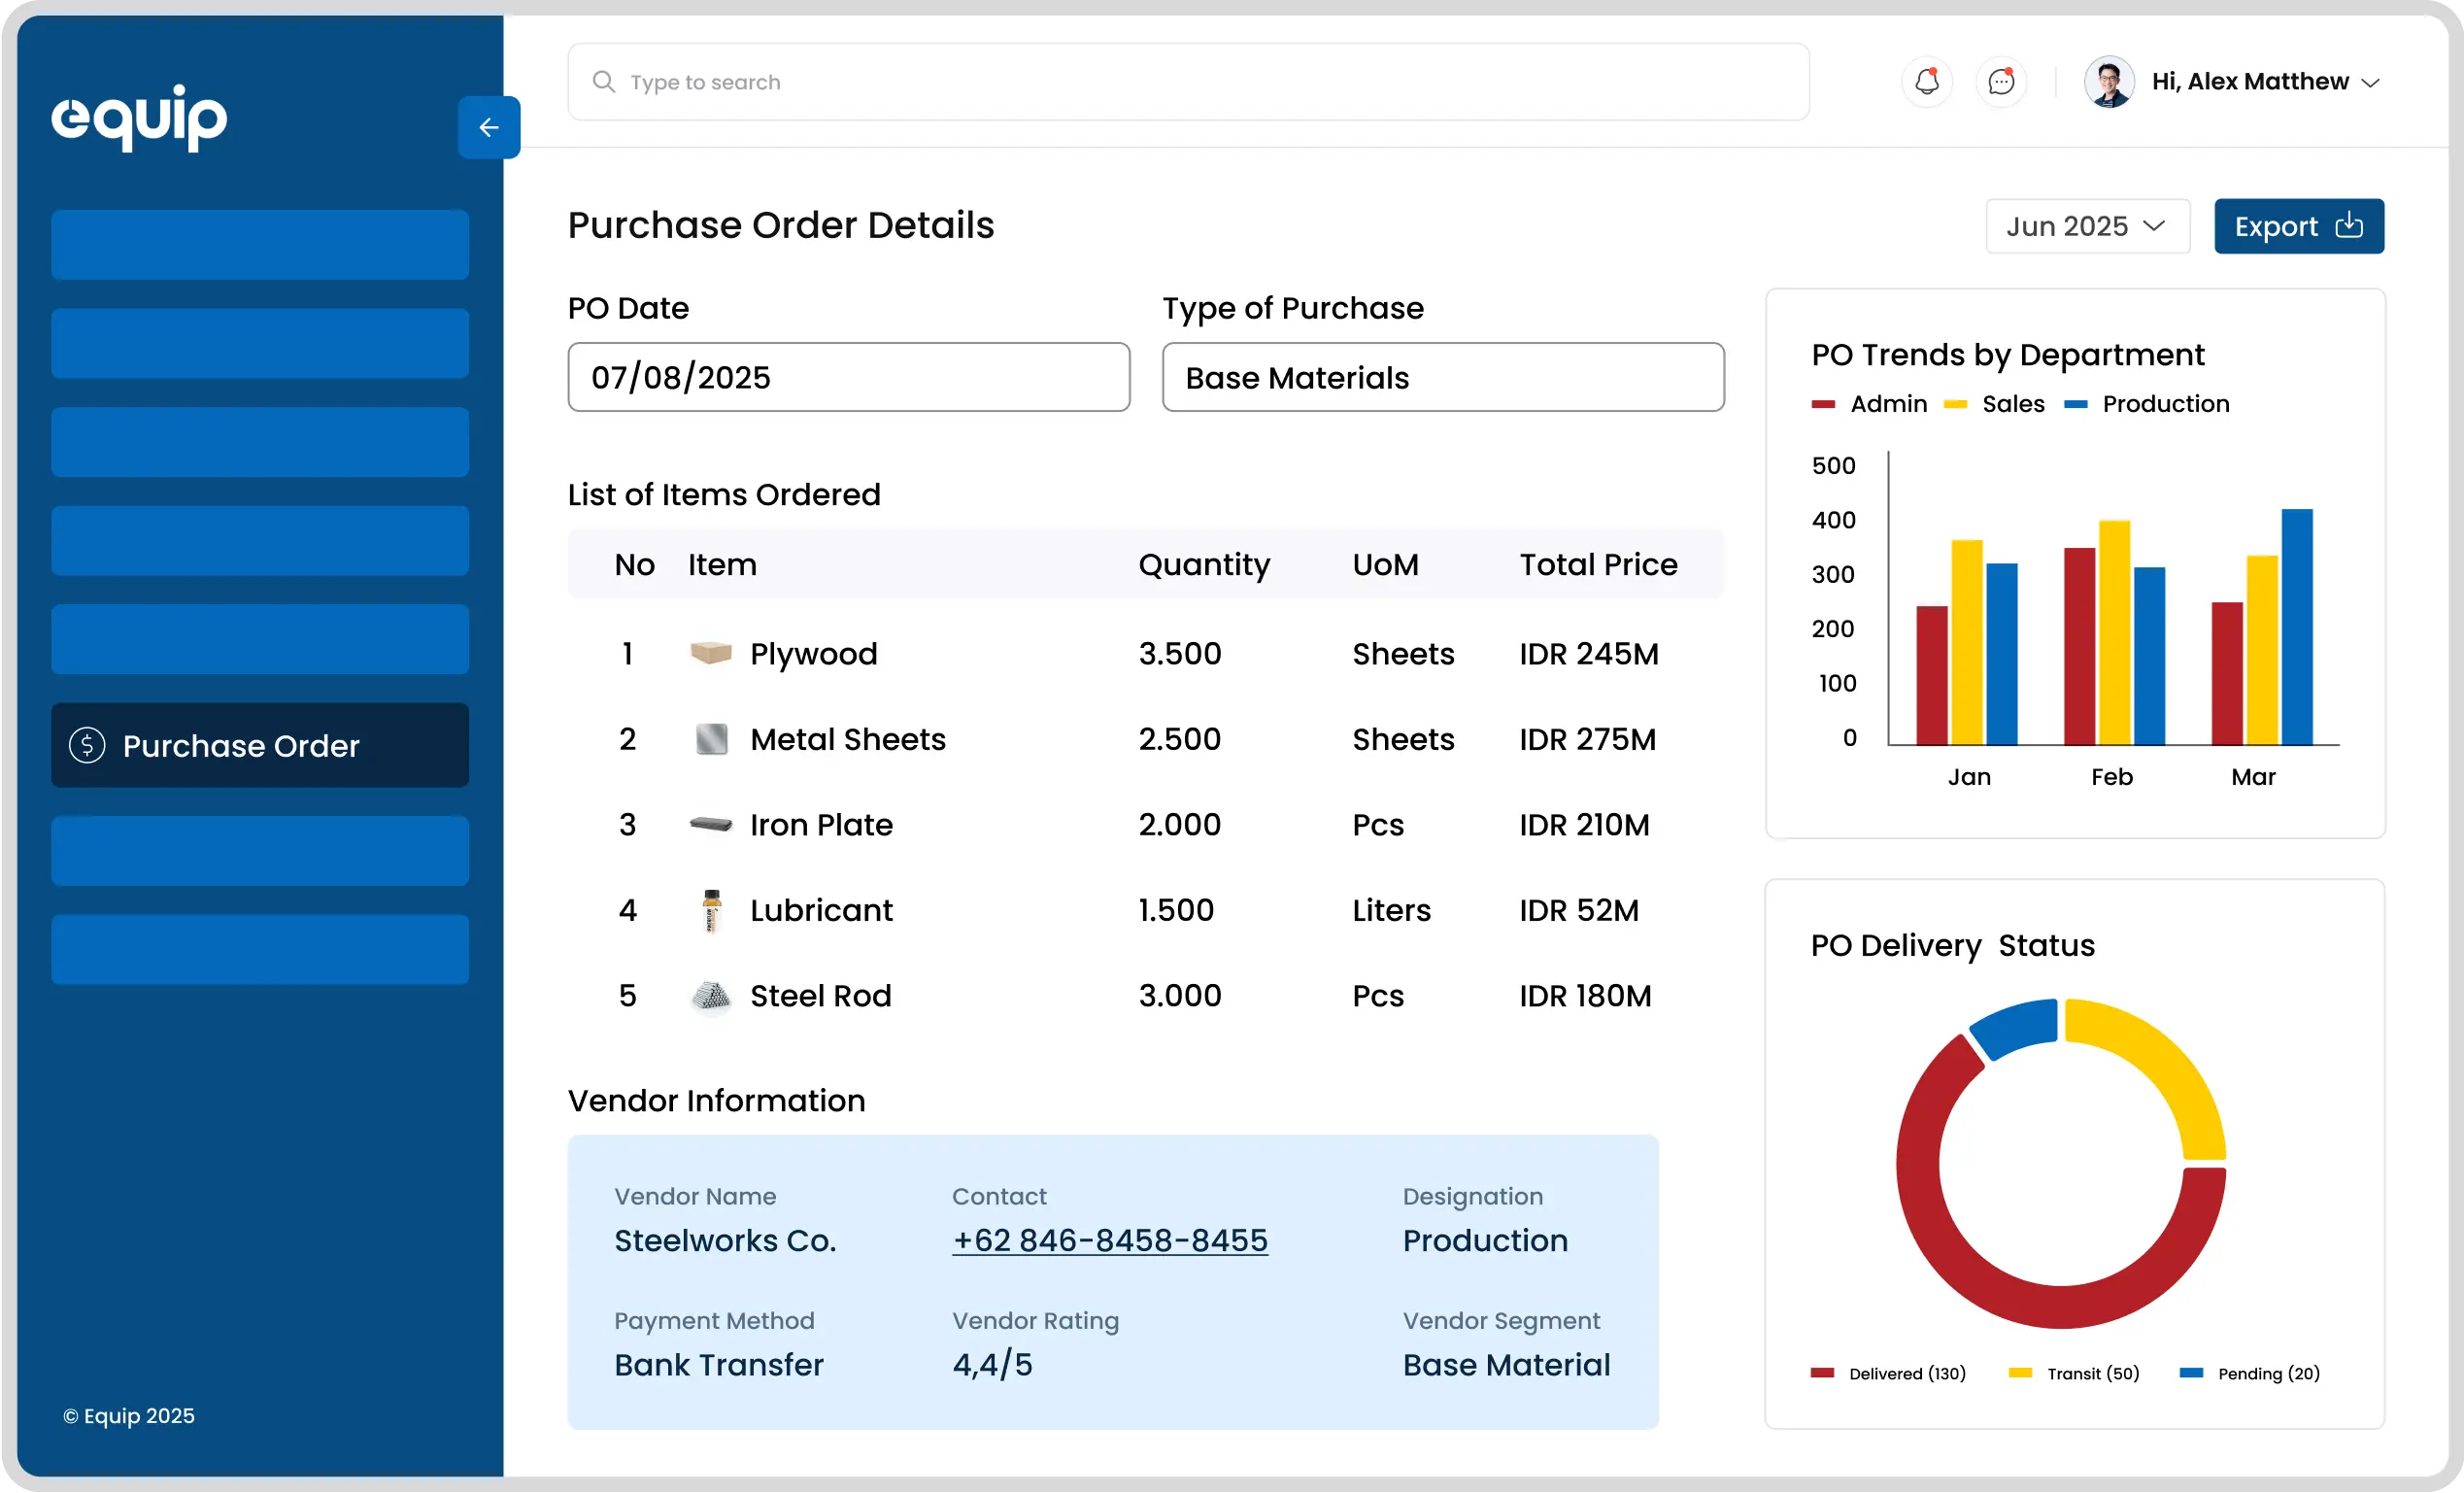Click the Production legend swatch in PO Trends
2464x1493 pixels.
coord(2075,404)
